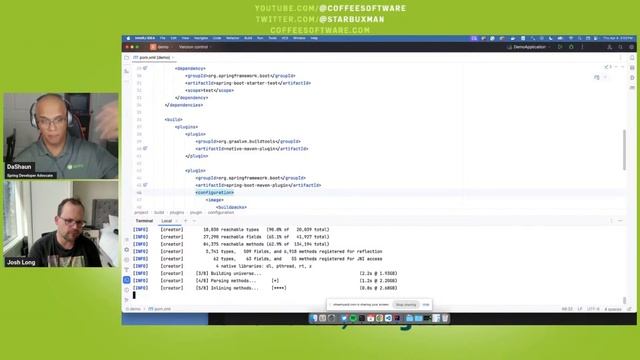Open the File menu

click(162, 38)
